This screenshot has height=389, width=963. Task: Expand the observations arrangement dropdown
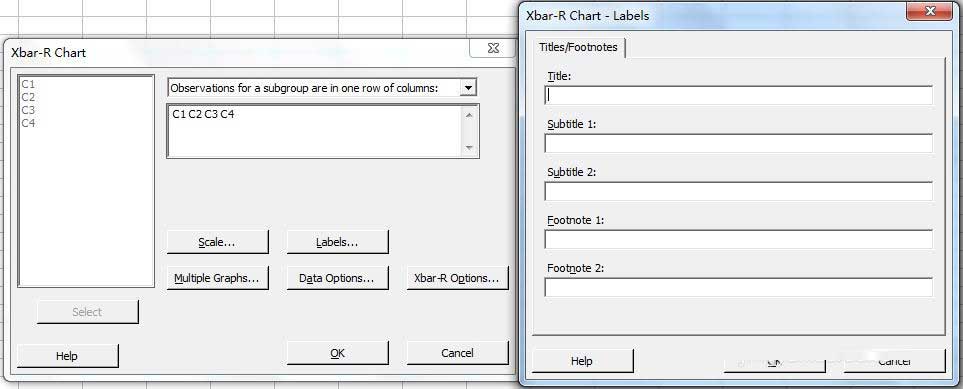click(x=468, y=88)
